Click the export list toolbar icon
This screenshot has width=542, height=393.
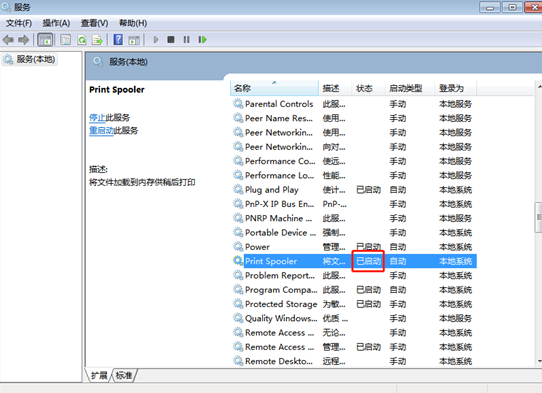pos(97,40)
